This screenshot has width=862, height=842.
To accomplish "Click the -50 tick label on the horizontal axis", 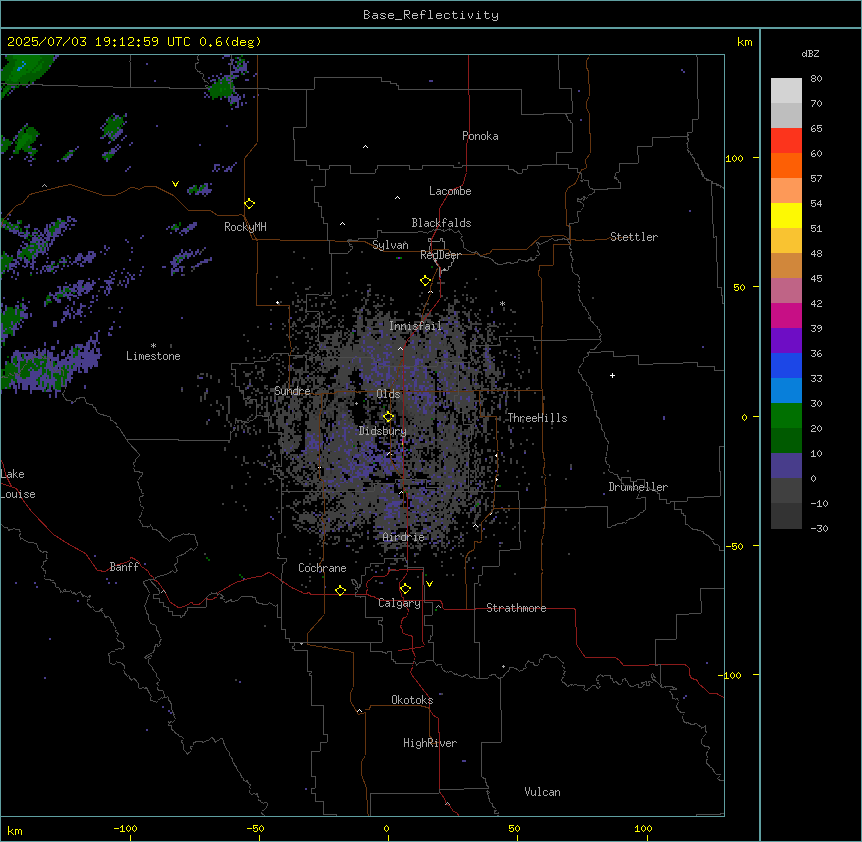I will [255, 828].
